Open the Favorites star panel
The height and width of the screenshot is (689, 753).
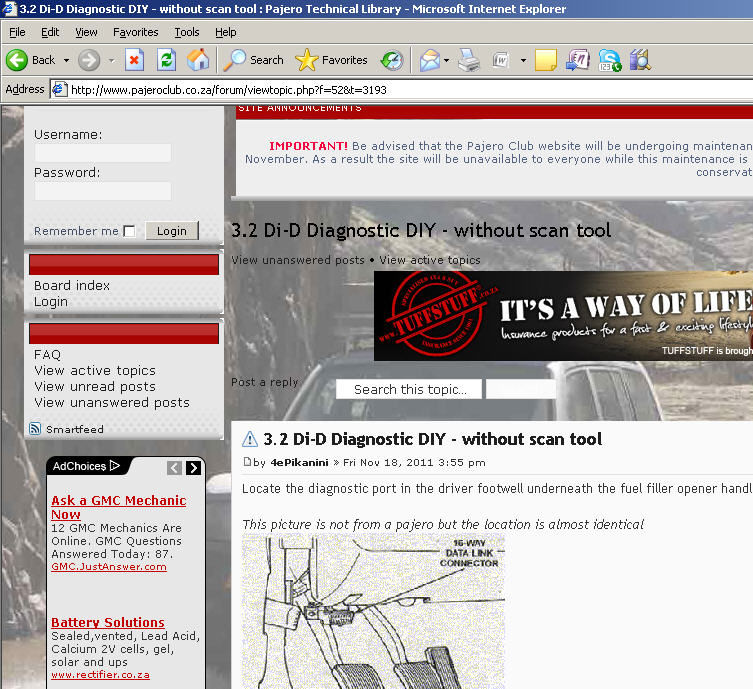pyautogui.click(x=331, y=60)
